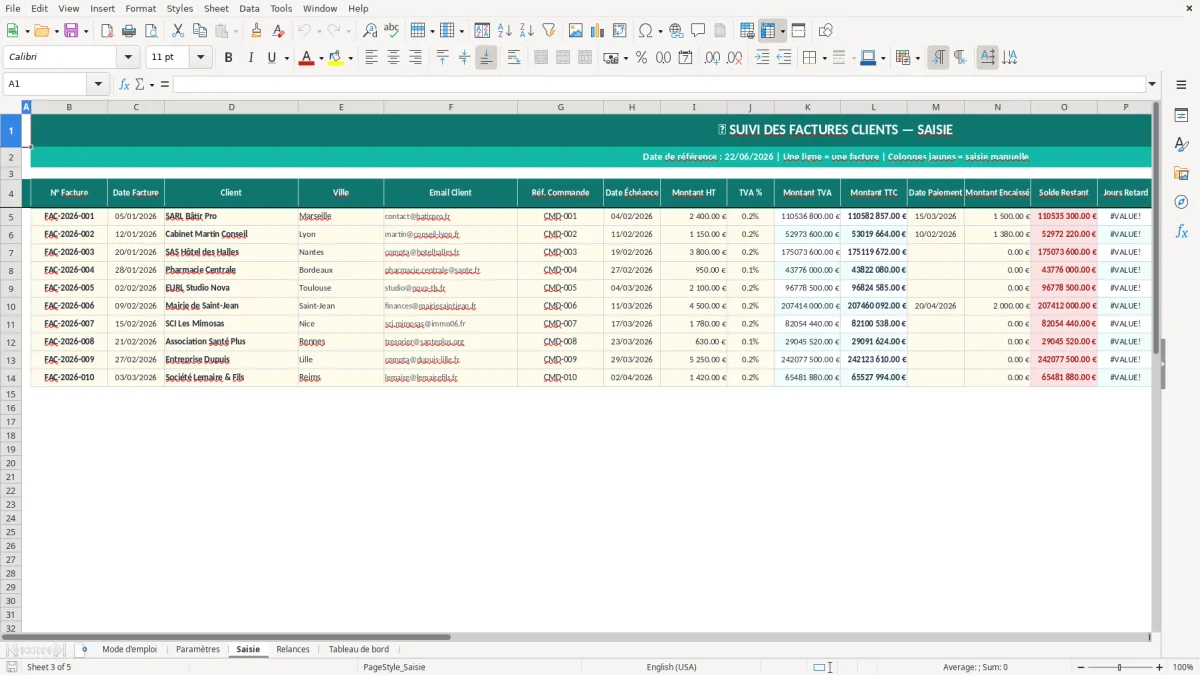
Task: Click the Clear Direct Formatting icon
Action: pos(278,31)
